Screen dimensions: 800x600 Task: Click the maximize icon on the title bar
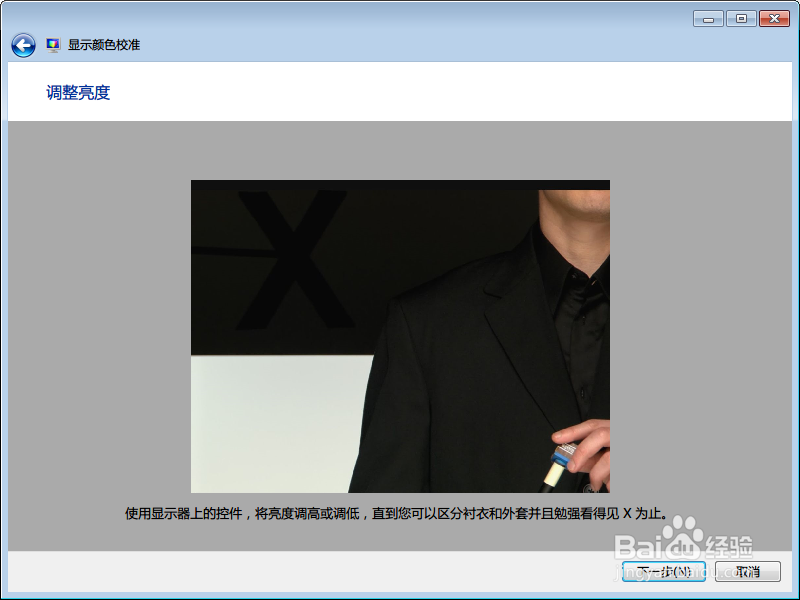click(741, 18)
